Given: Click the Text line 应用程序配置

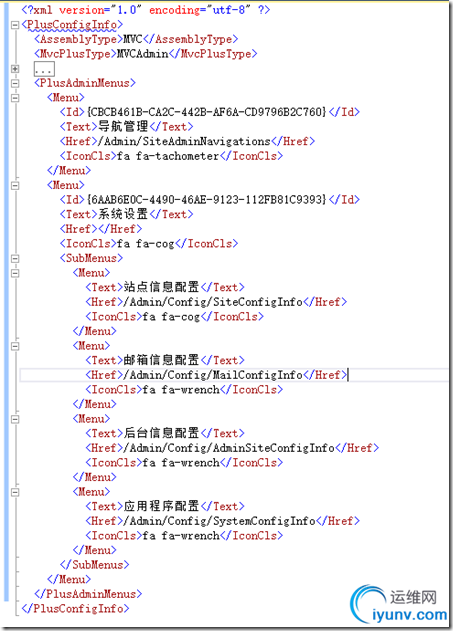Looking at the screenshot, I should point(165,506).
